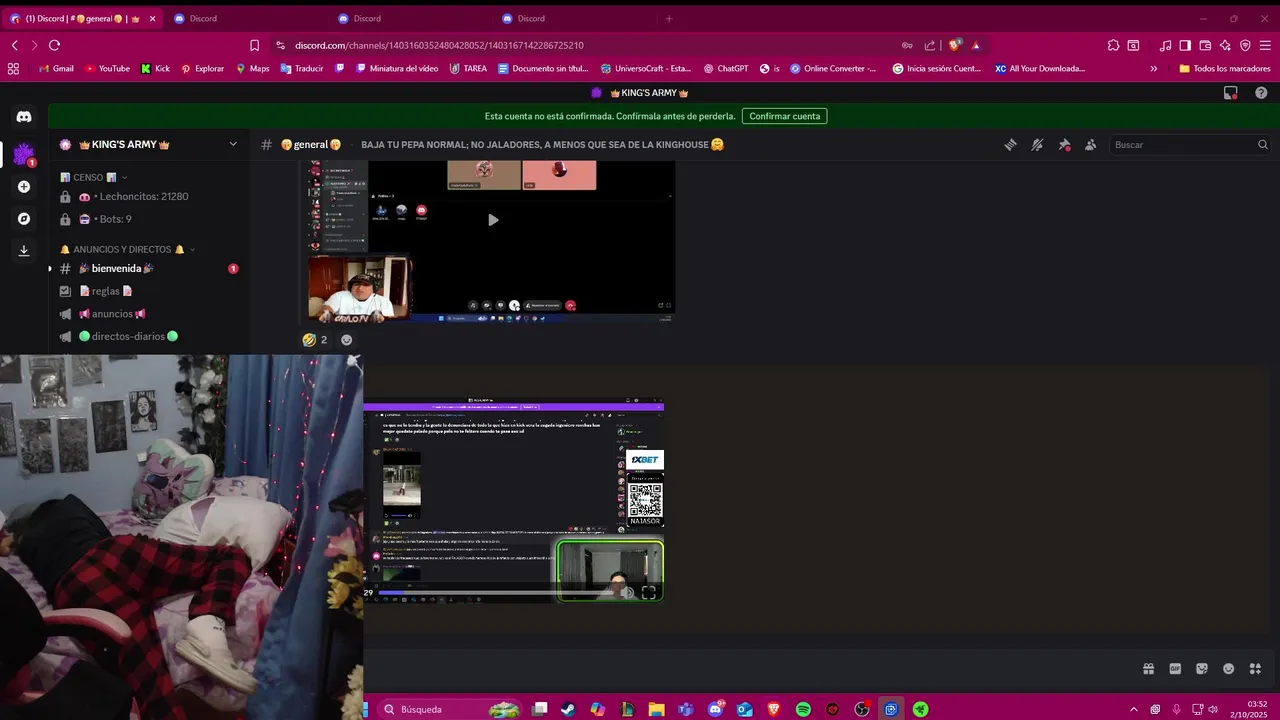Open Threads icon in channel header
The width and height of the screenshot is (1280, 720).
pyautogui.click(x=1011, y=145)
